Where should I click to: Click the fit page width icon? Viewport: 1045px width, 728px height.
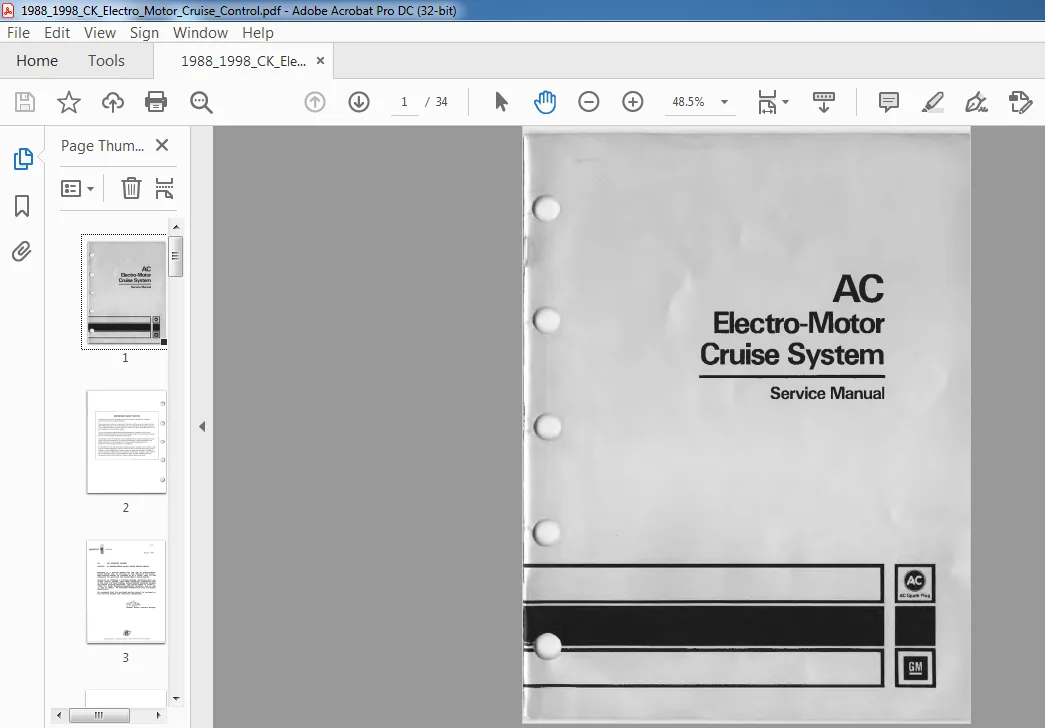[767, 102]
